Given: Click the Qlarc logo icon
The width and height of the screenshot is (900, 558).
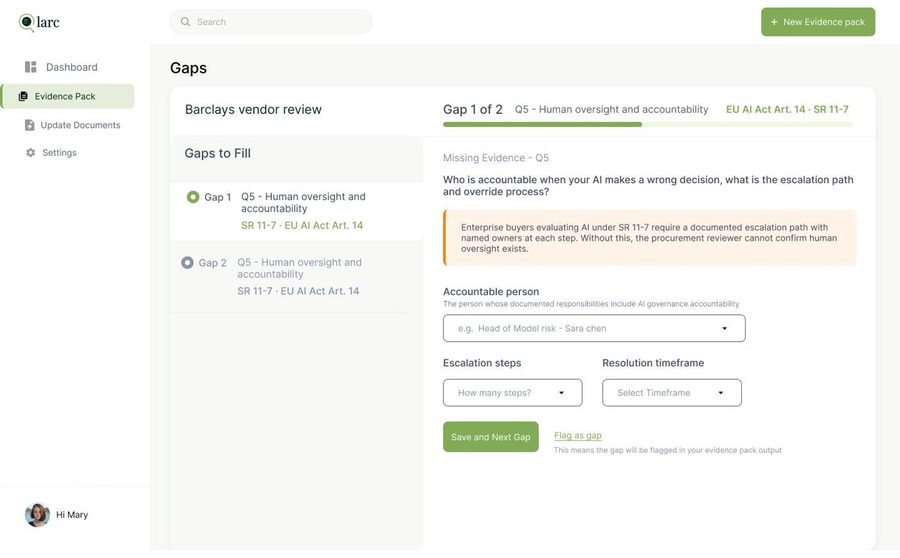Looking at the screenshot, I should 26,22.
